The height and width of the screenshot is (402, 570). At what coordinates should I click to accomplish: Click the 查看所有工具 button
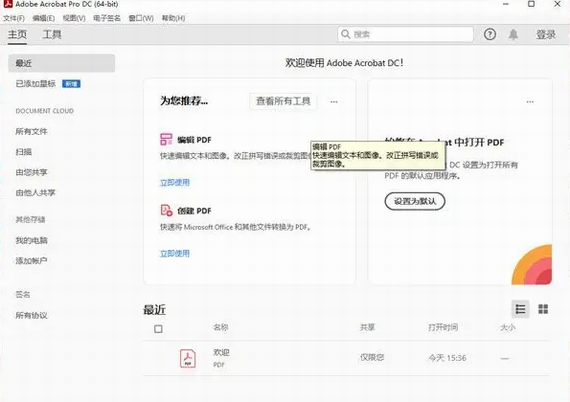[283, 101]
